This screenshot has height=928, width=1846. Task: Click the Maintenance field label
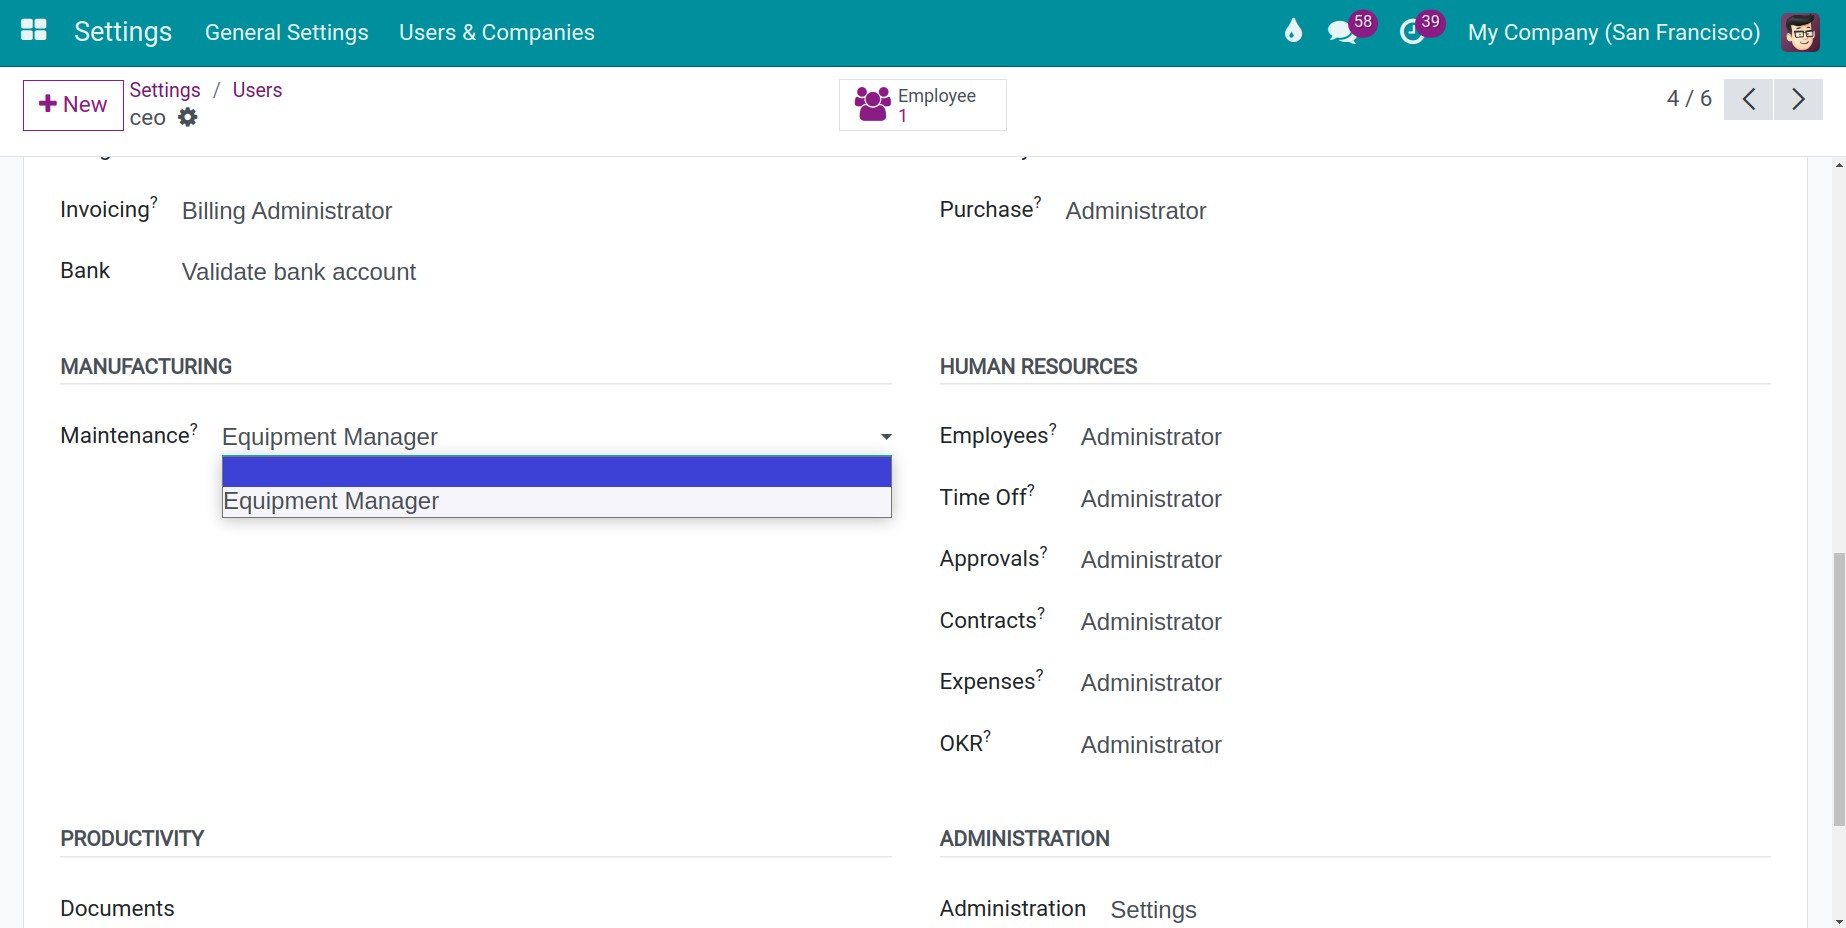(x=125, y=436)
